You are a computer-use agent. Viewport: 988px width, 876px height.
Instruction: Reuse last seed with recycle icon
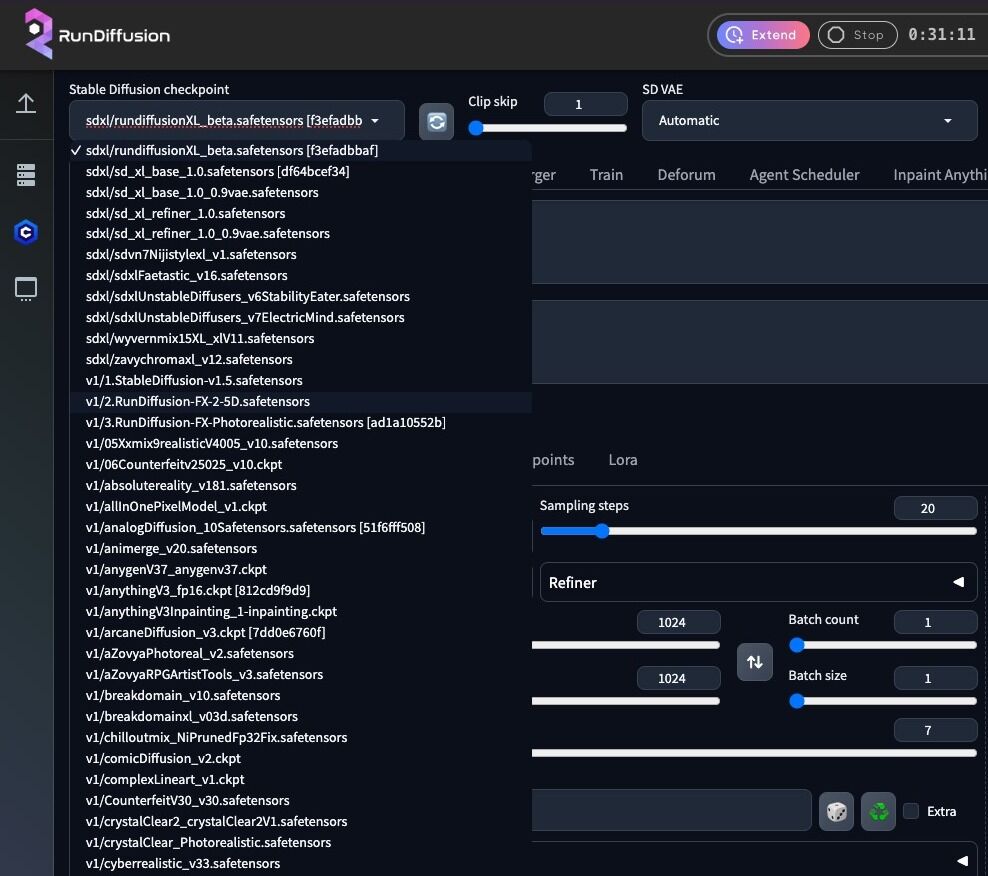point(879,811)
